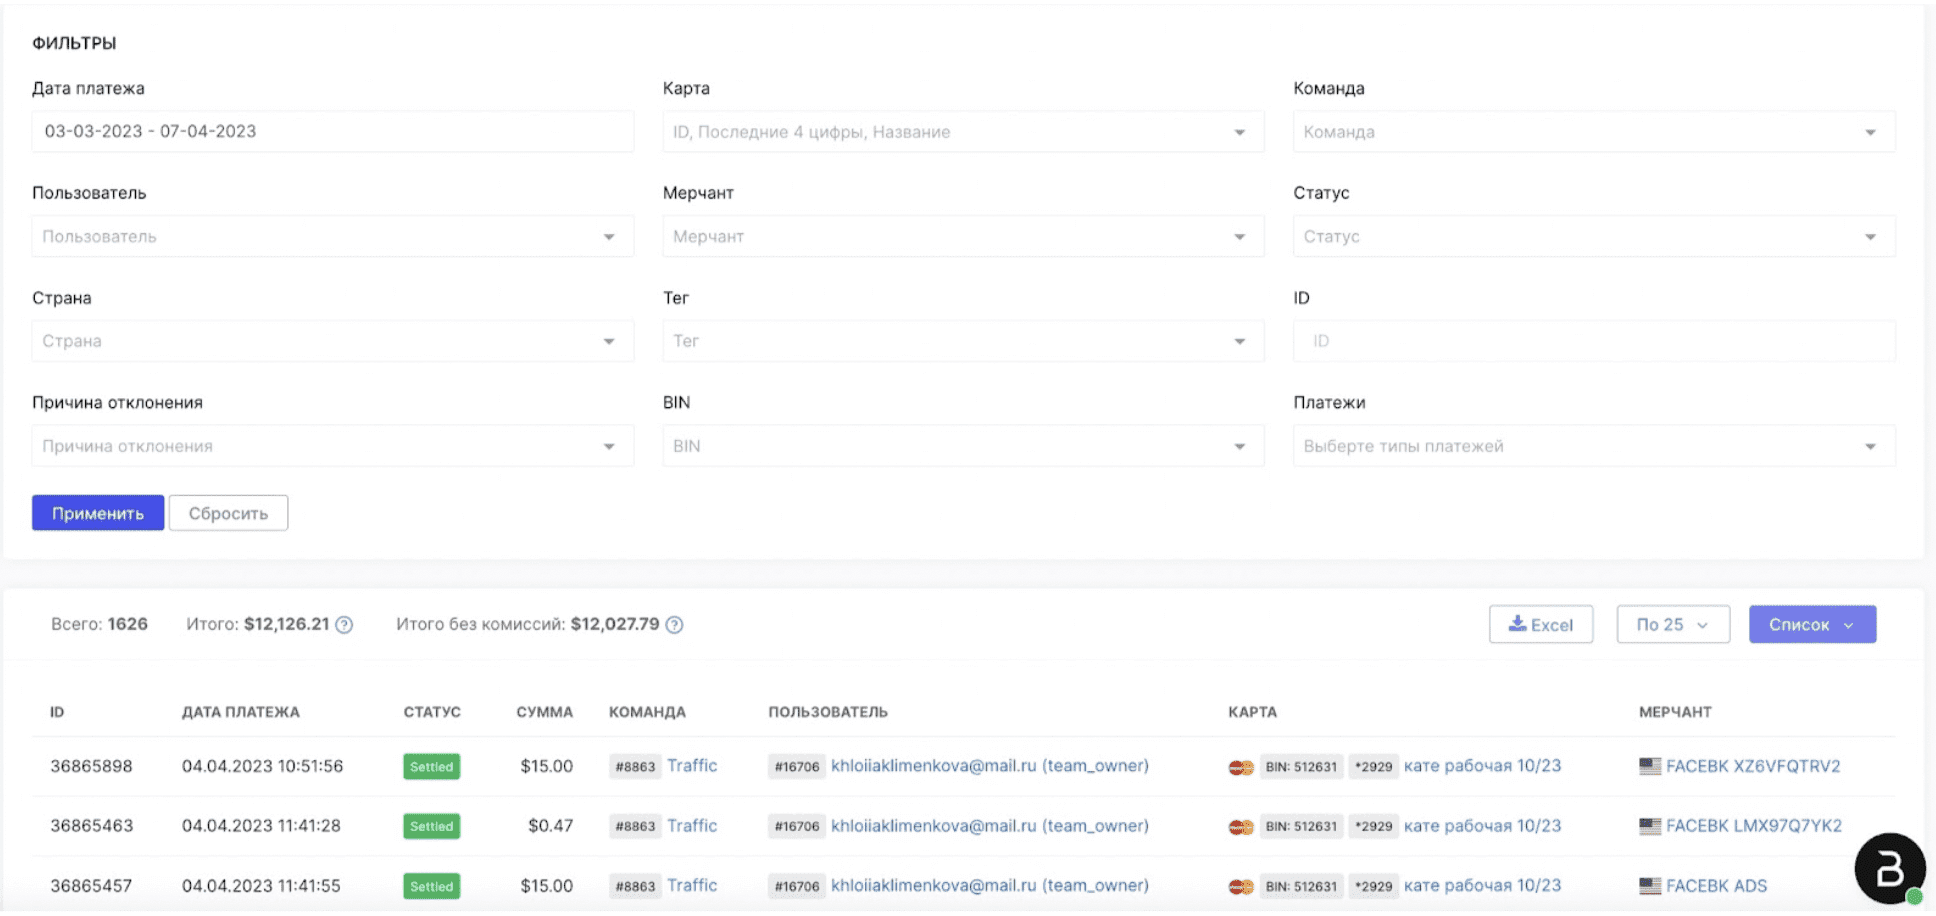This screenshot has width=1936, height=916.
Task: Click US flag icon beside FACEBK ADS
Action: (x=1650, y=886)
